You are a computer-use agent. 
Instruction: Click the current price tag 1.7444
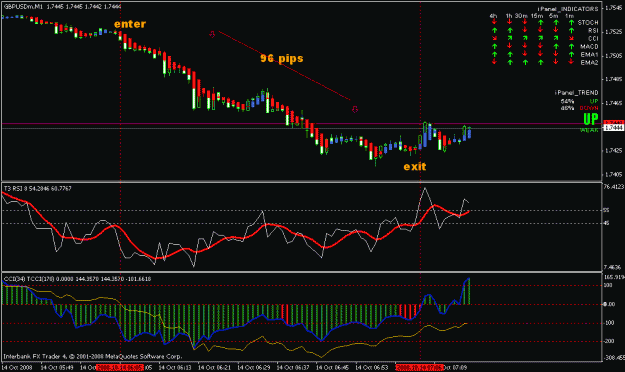[x=614, y=128]
